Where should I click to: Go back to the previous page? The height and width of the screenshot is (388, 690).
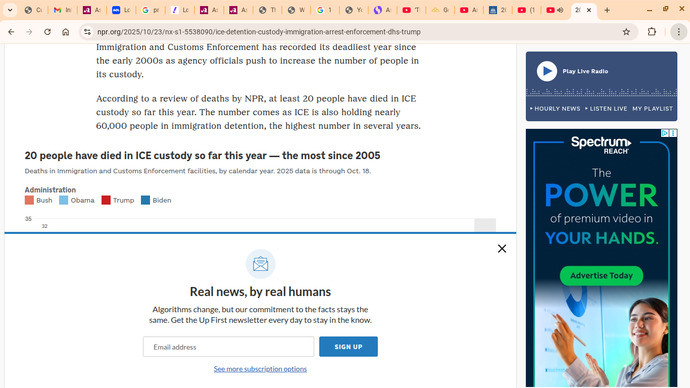11,32
